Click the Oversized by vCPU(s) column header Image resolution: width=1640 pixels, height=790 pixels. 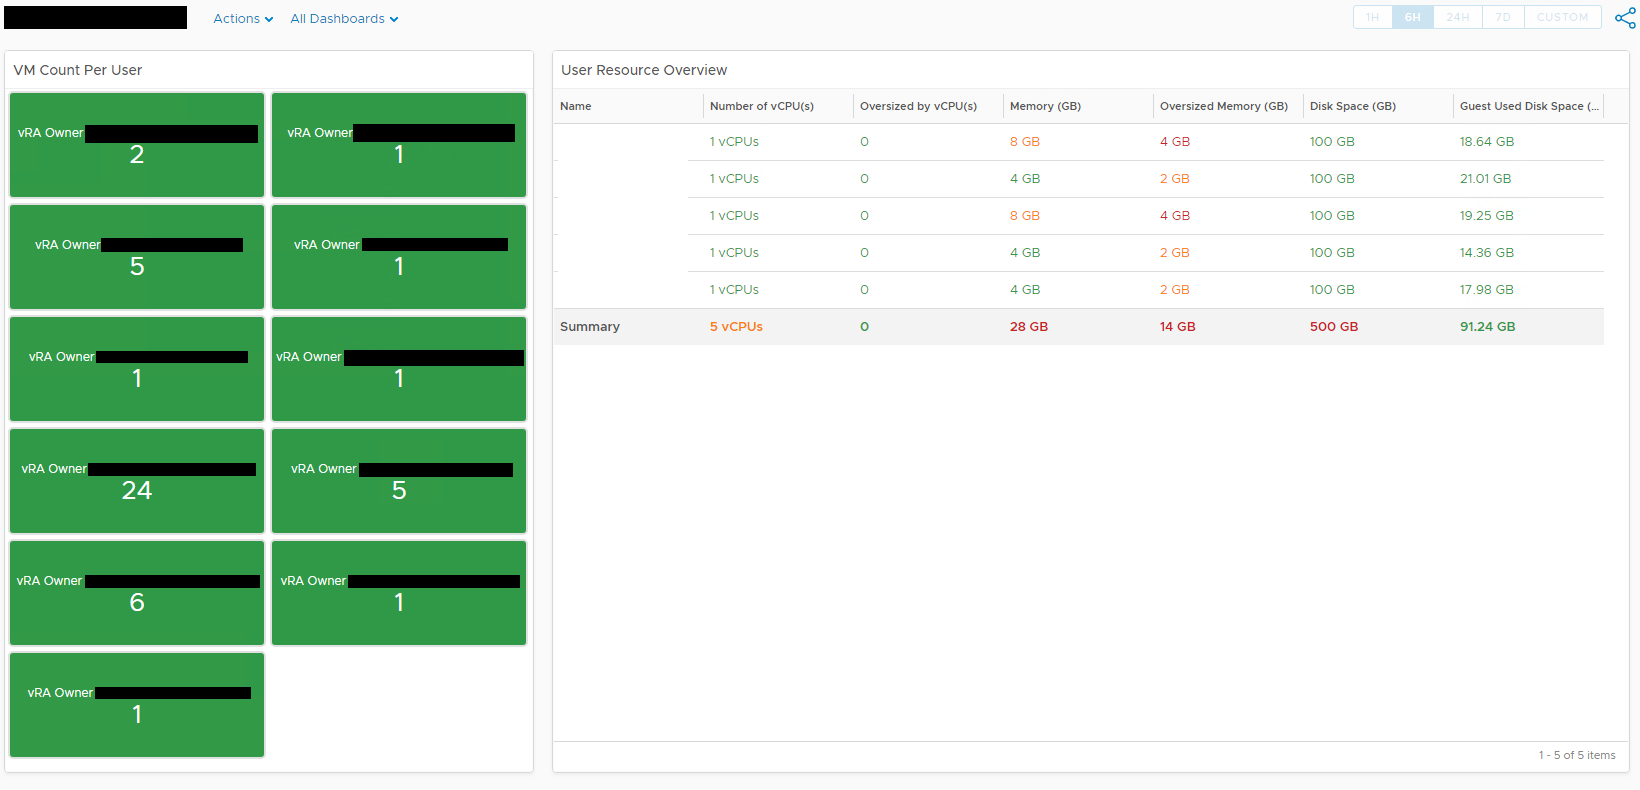click(918, 106)
